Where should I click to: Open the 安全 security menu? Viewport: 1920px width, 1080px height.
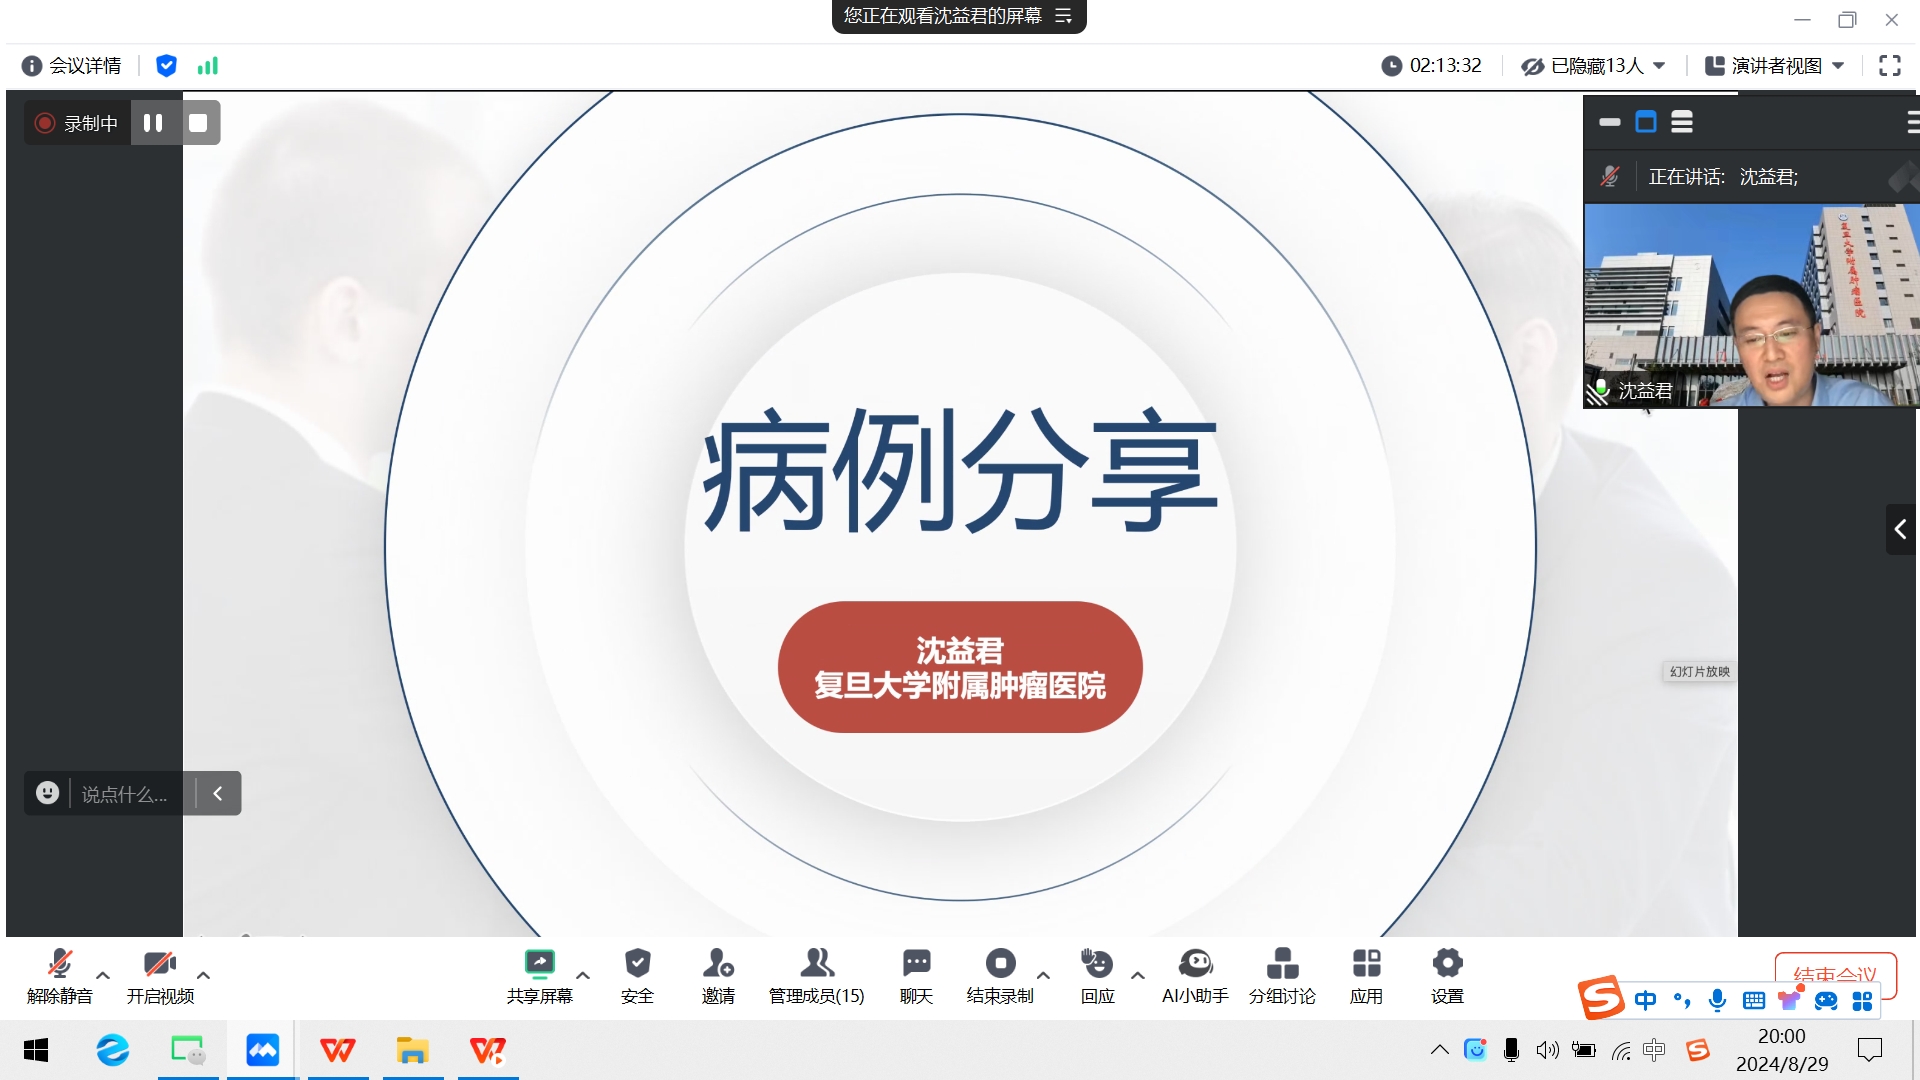point(637,976)
